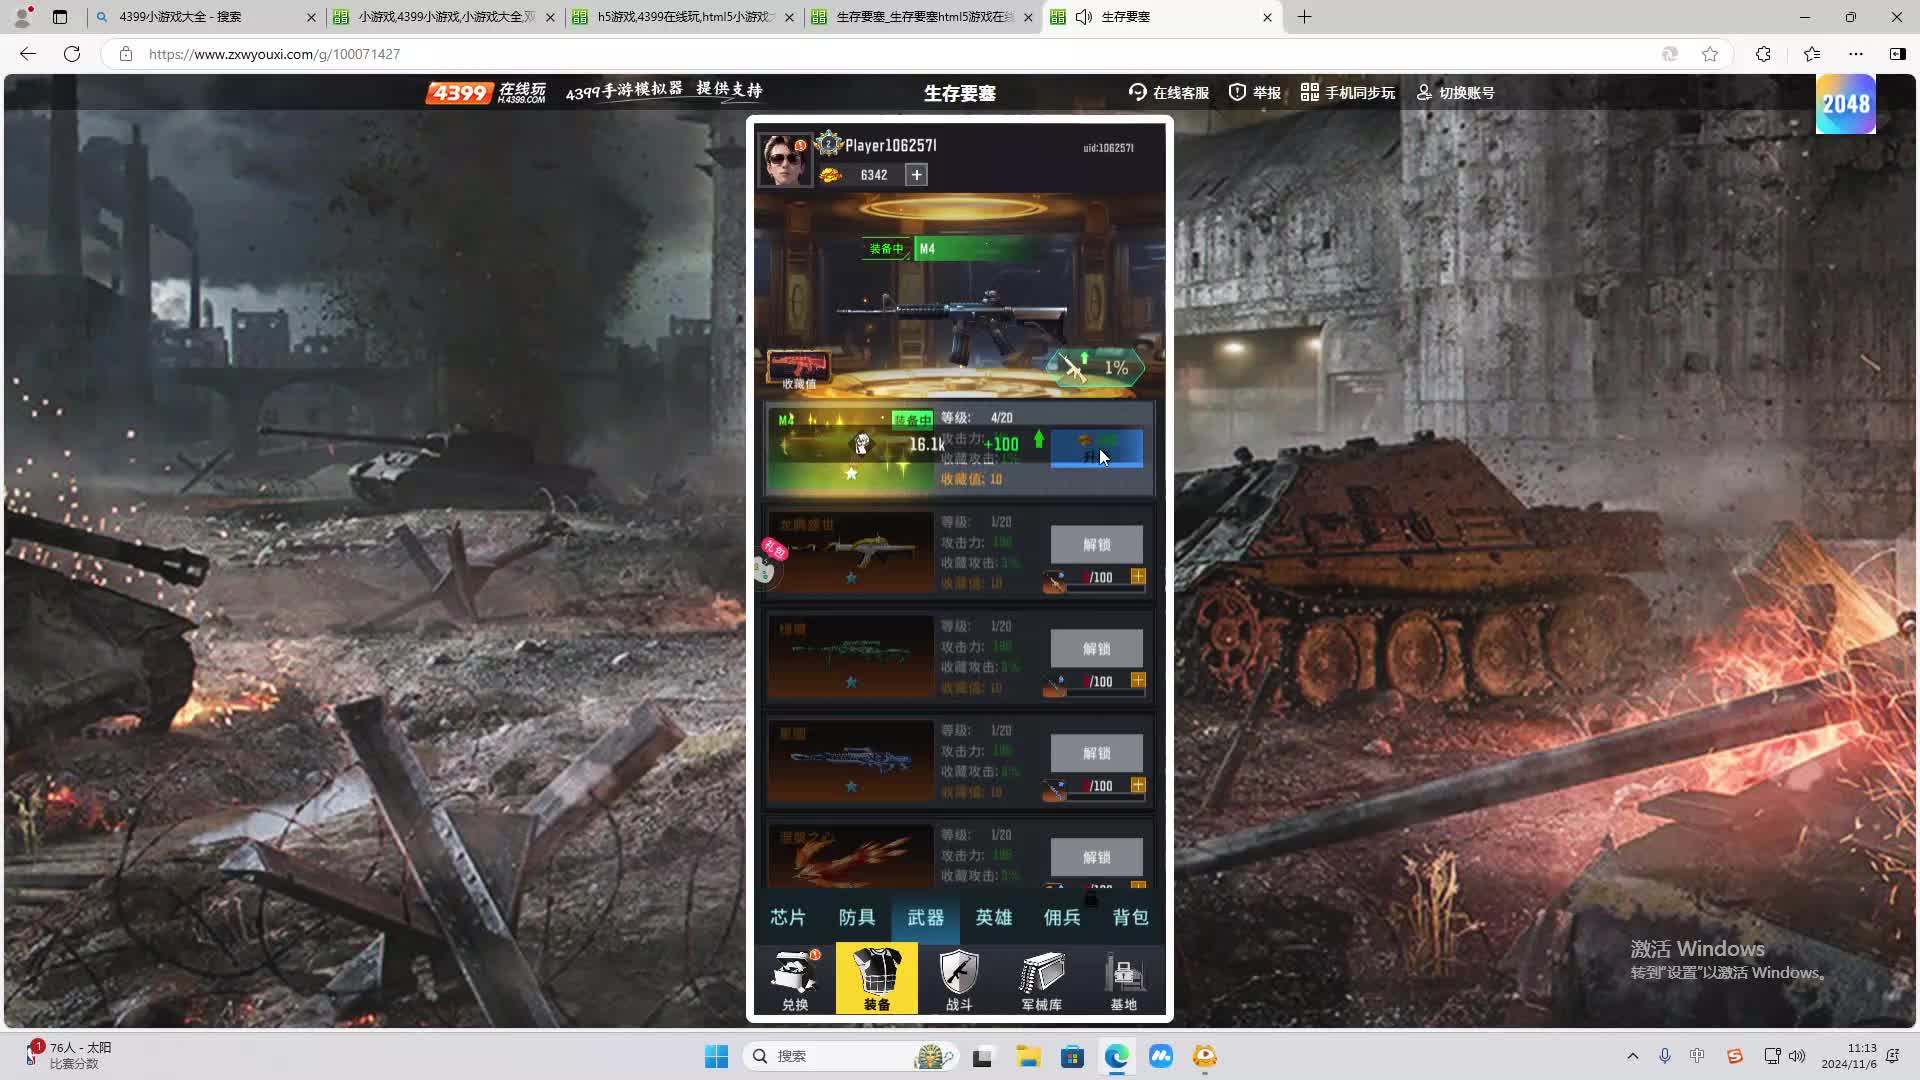Switch to the 芯片 chip tab
The width and height of the screenshot is (1920, 1080).
click(788, 917)
